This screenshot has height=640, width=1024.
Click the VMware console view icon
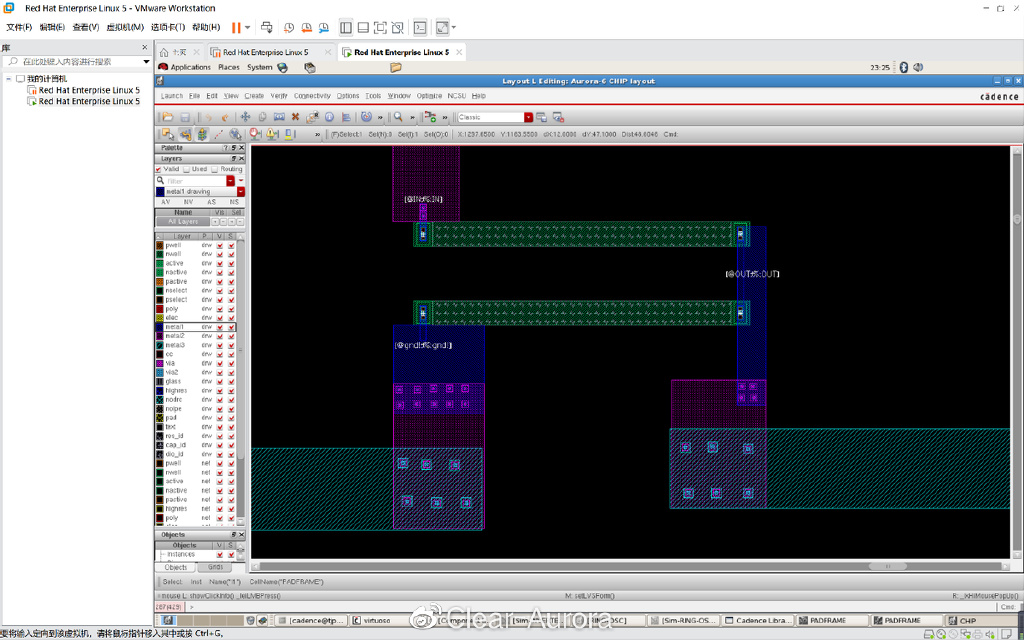point(420,27)
